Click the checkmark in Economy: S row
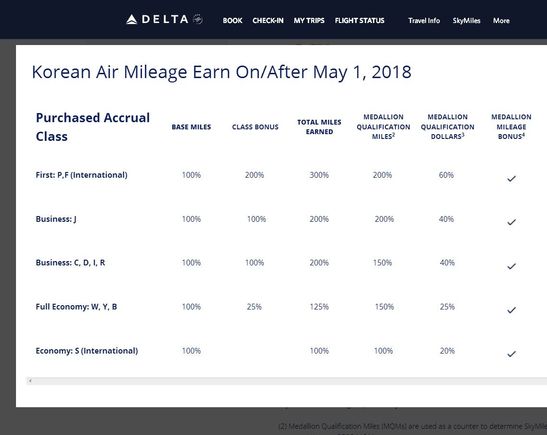Image resolution: width=547 pixels, height=435 pixels. [x=511, y=354]
